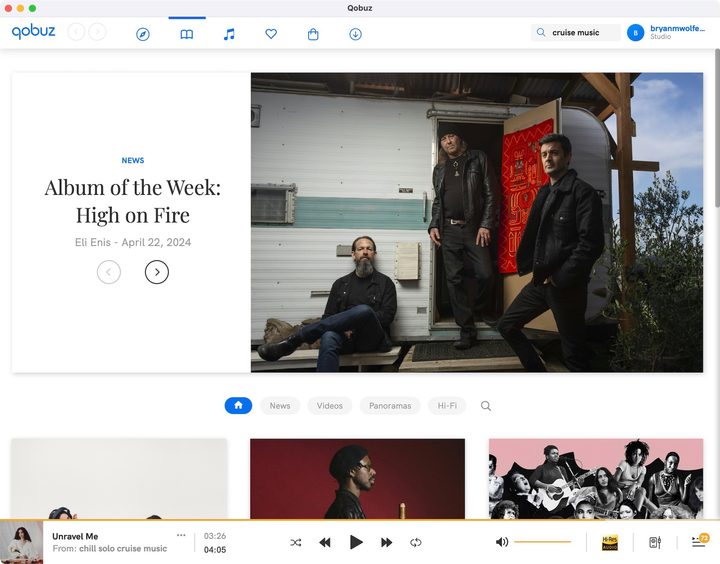Image resolution: width=720 pixels, height=564 pixels.
Task: Open the red background article card
Action: coord(357,479)
